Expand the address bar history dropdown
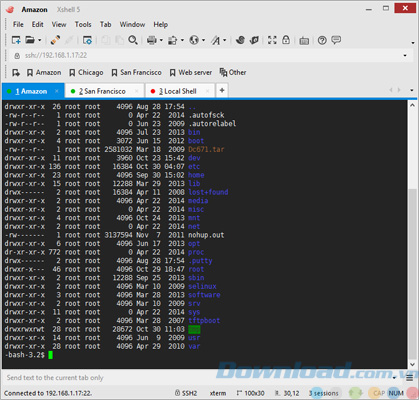The image size is (419, 400). click(x=405, y=55)
